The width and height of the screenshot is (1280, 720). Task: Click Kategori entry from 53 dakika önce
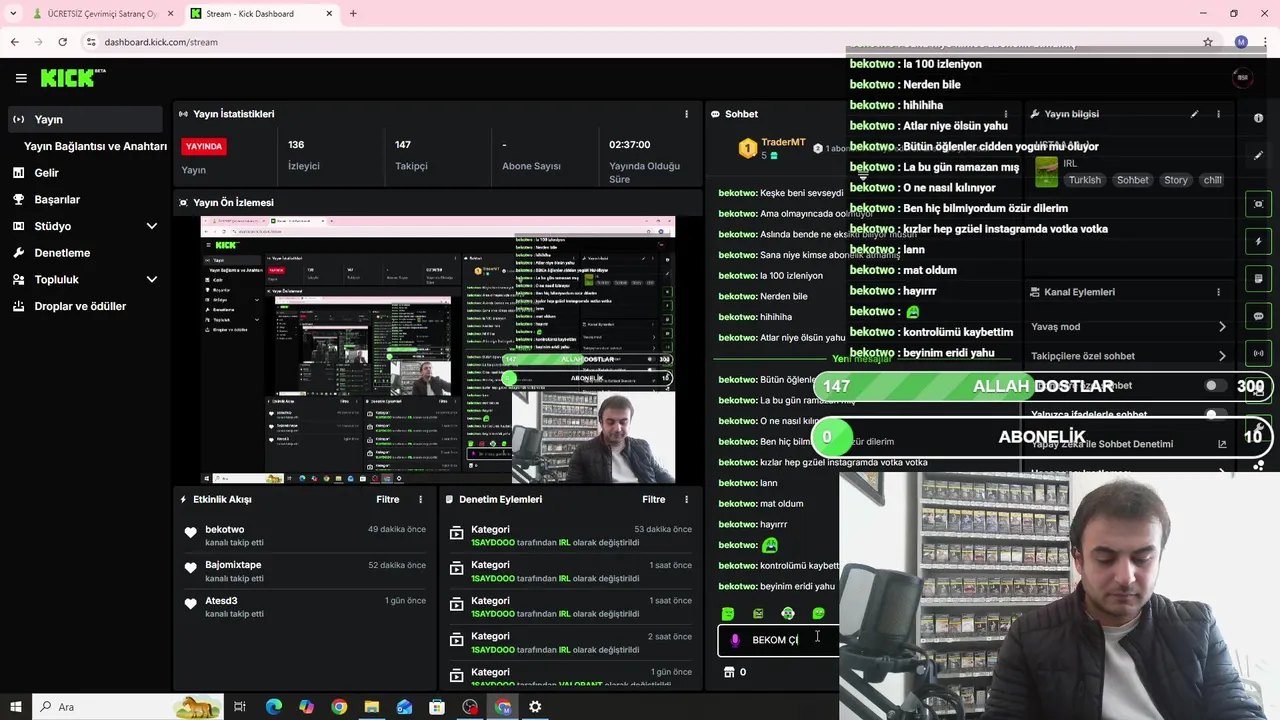pos(570,536)
